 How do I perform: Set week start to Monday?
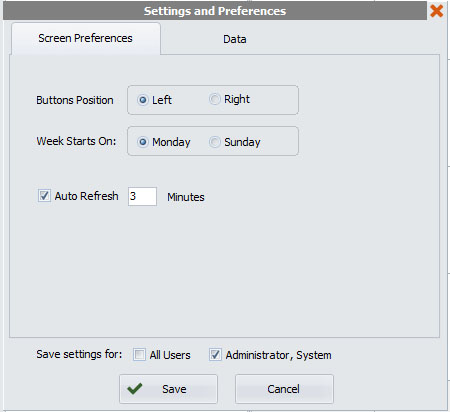(x=143, y=142)
